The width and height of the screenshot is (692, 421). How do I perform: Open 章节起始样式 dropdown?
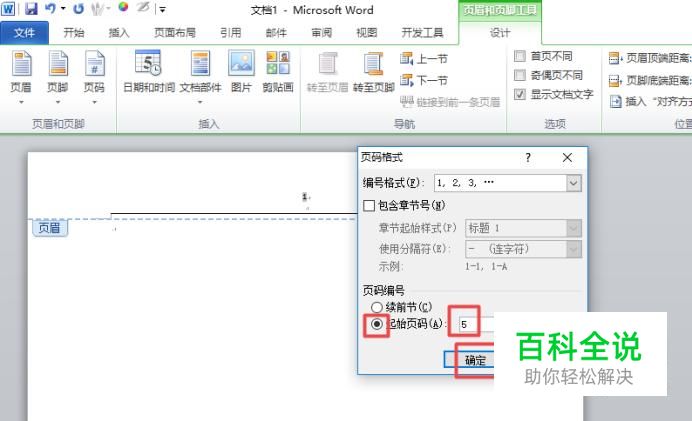pyautogui.click(x=523, y=228)
